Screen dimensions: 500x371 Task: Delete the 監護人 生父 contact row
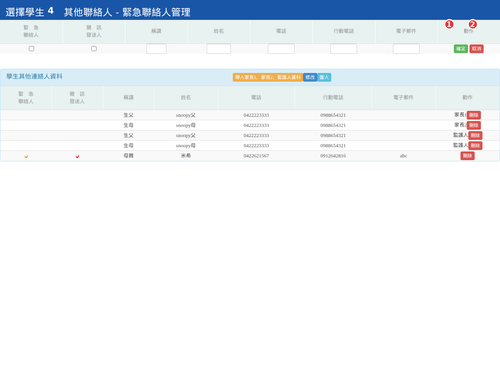[x=475, y=135]
